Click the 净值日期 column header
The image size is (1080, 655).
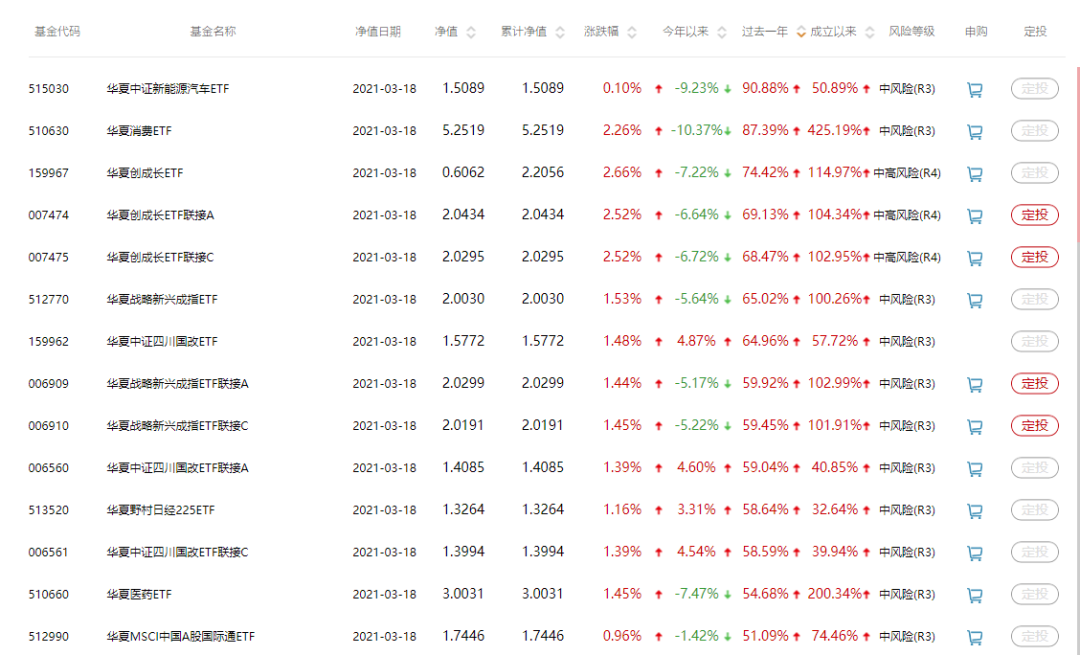[377, 32]
